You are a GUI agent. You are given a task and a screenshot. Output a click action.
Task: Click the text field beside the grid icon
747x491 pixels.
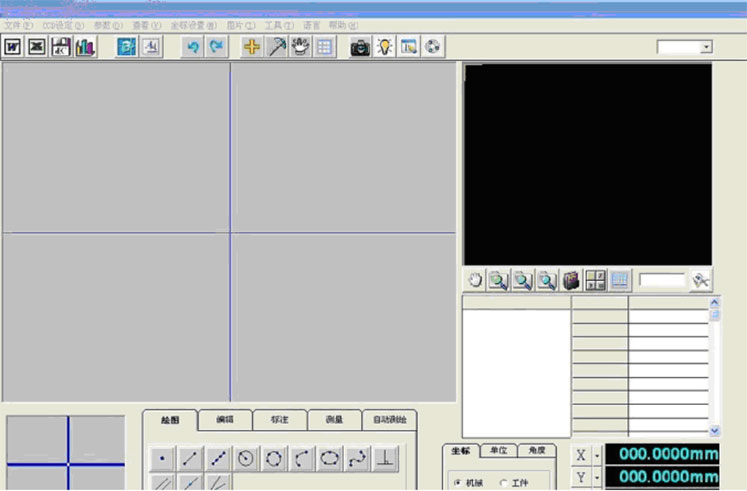[661, 281]
